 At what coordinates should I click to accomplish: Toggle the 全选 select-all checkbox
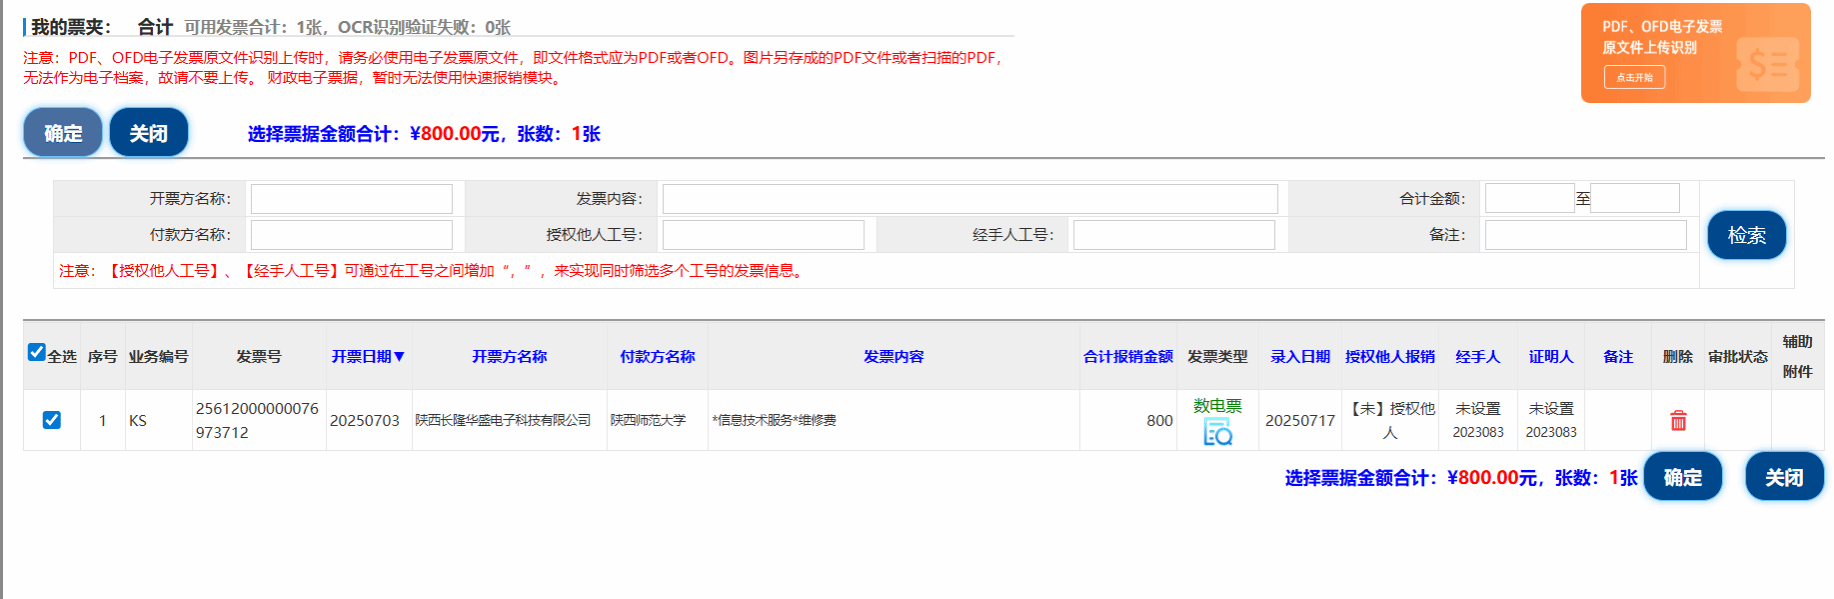pyautogui.click(x=37, y=352)
